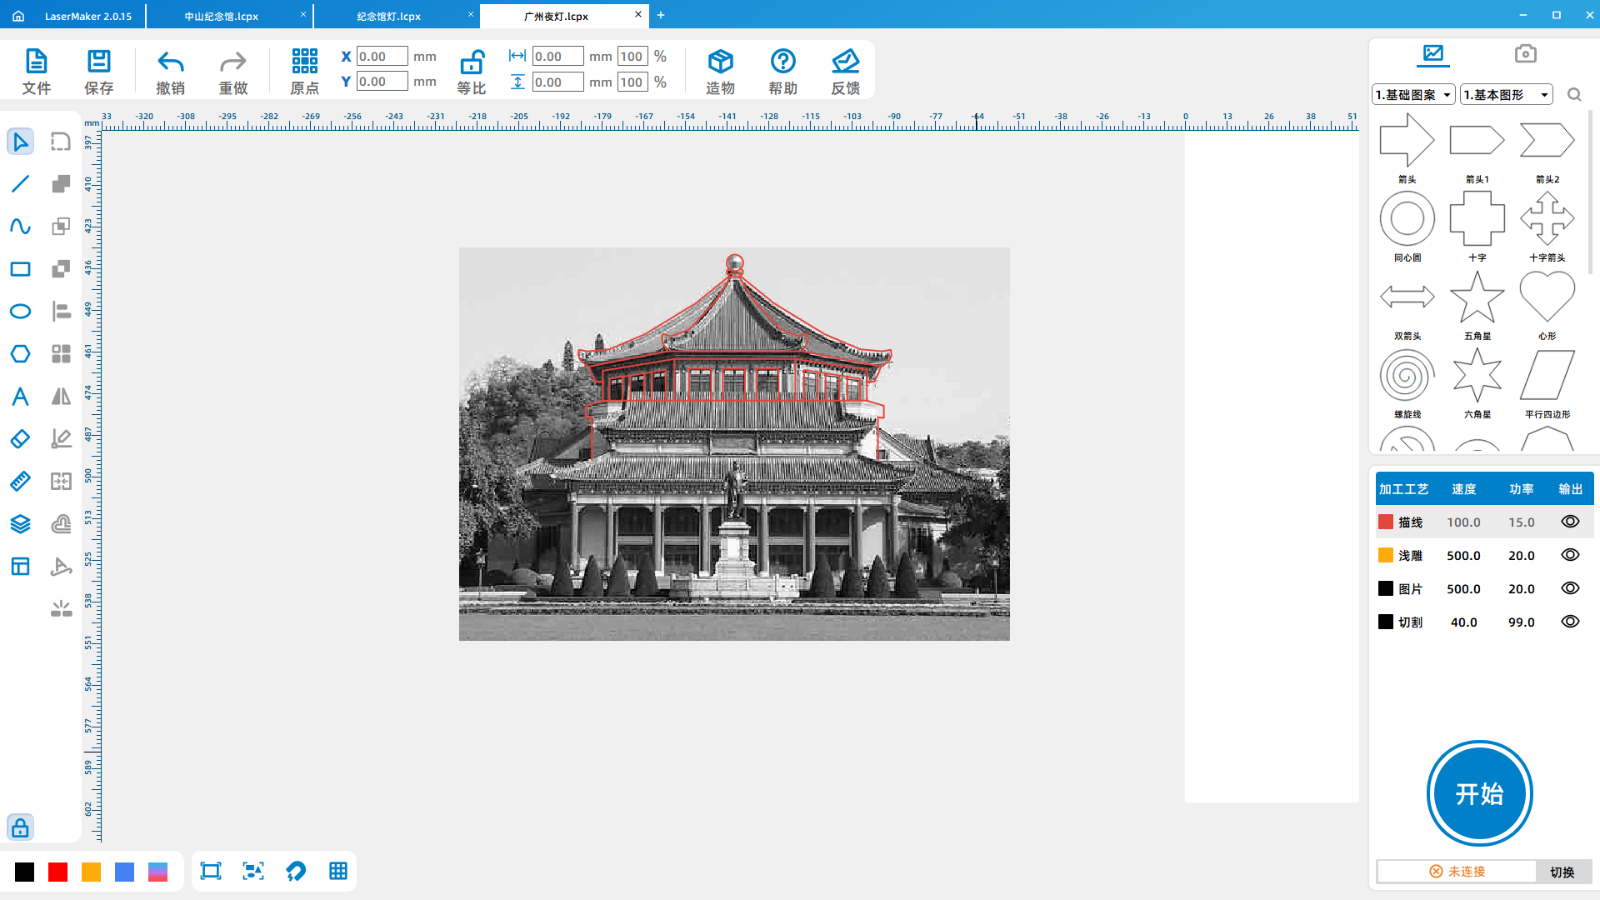Open the 造物 cube icon
The image size is (1600, 900).
pos(720,62)
